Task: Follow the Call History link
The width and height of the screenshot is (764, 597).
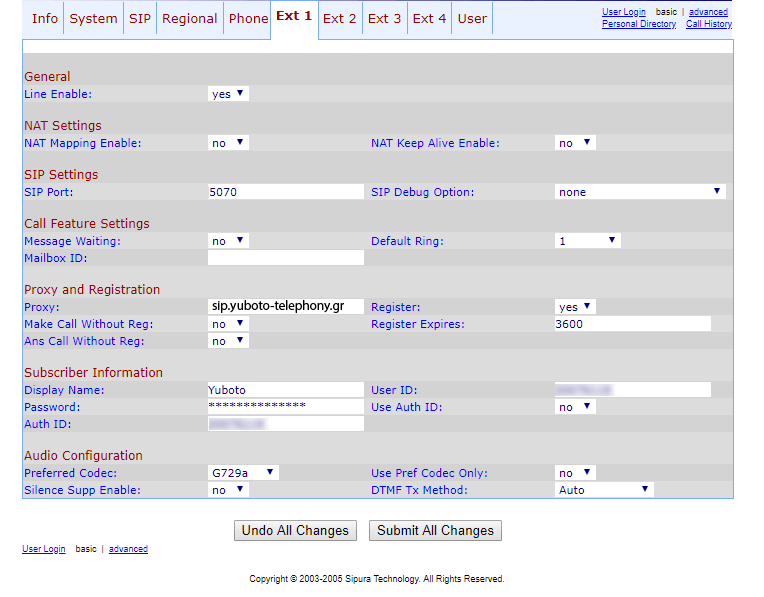Action: coord(708,24)
